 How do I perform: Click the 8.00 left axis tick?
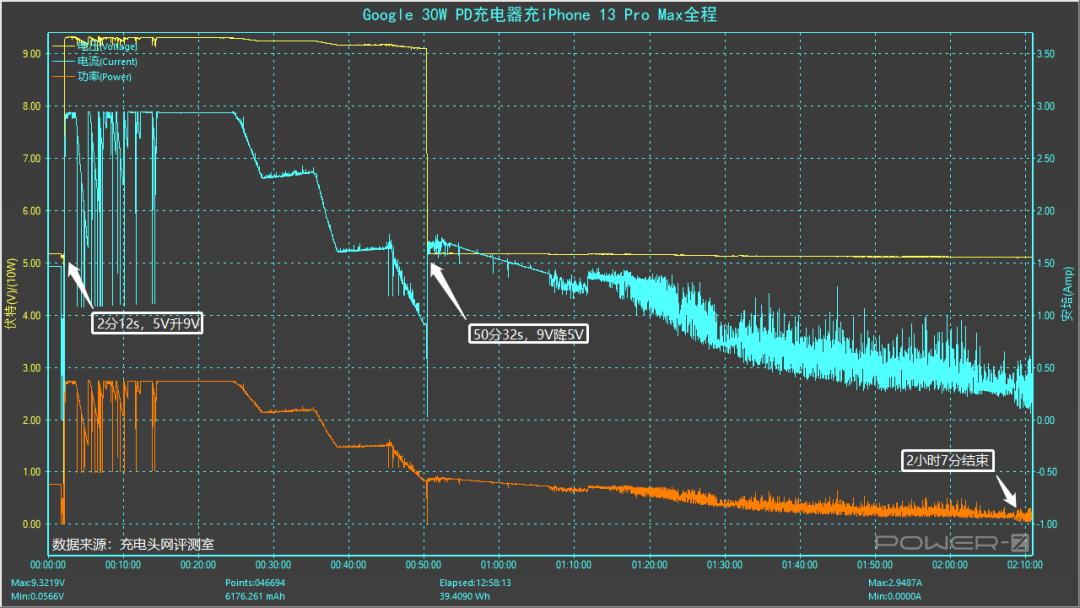(32, 107)
